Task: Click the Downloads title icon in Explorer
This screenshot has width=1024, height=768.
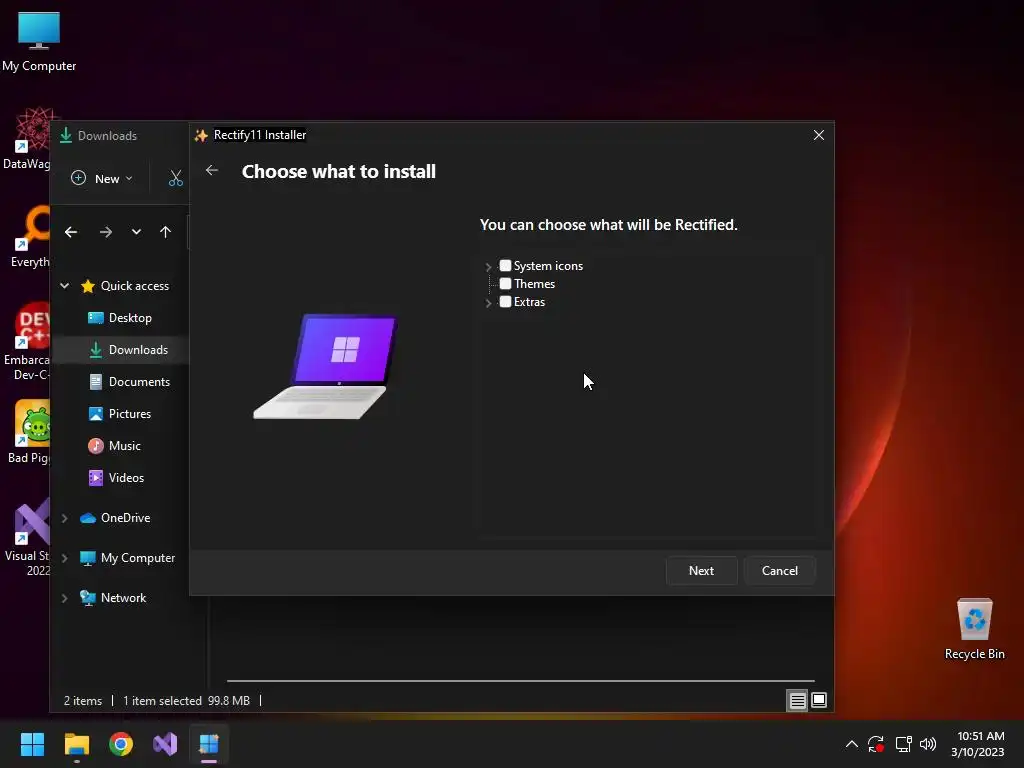Action: point(66,135)
